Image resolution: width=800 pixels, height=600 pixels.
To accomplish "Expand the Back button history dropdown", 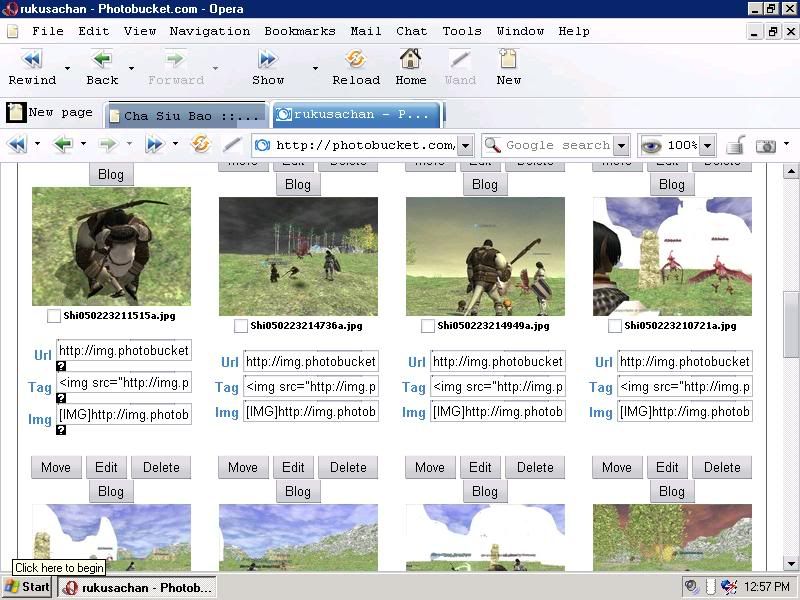I will (131, 68).
